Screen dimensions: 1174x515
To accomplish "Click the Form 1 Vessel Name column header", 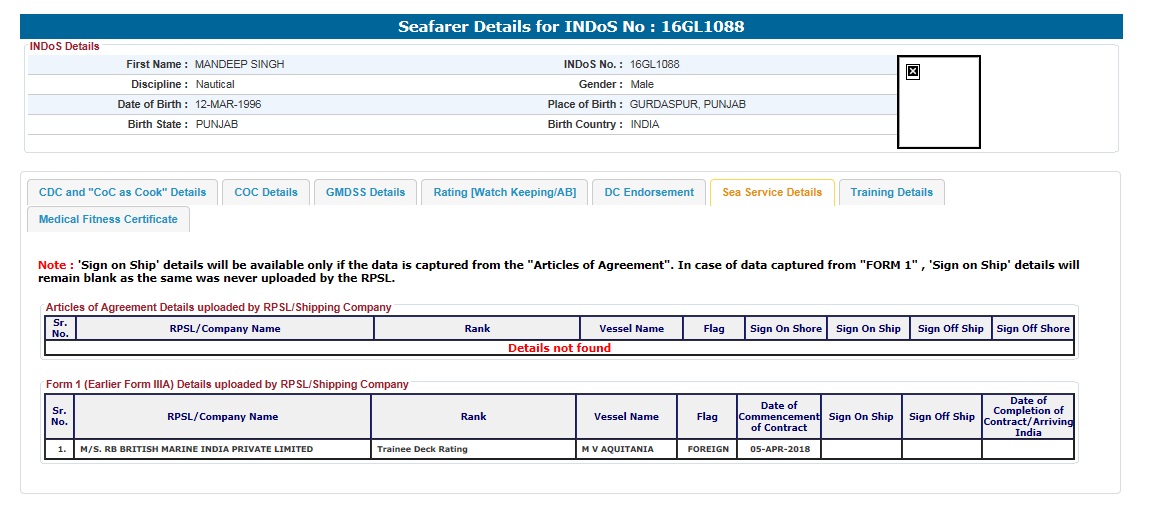I will point(626,417).
